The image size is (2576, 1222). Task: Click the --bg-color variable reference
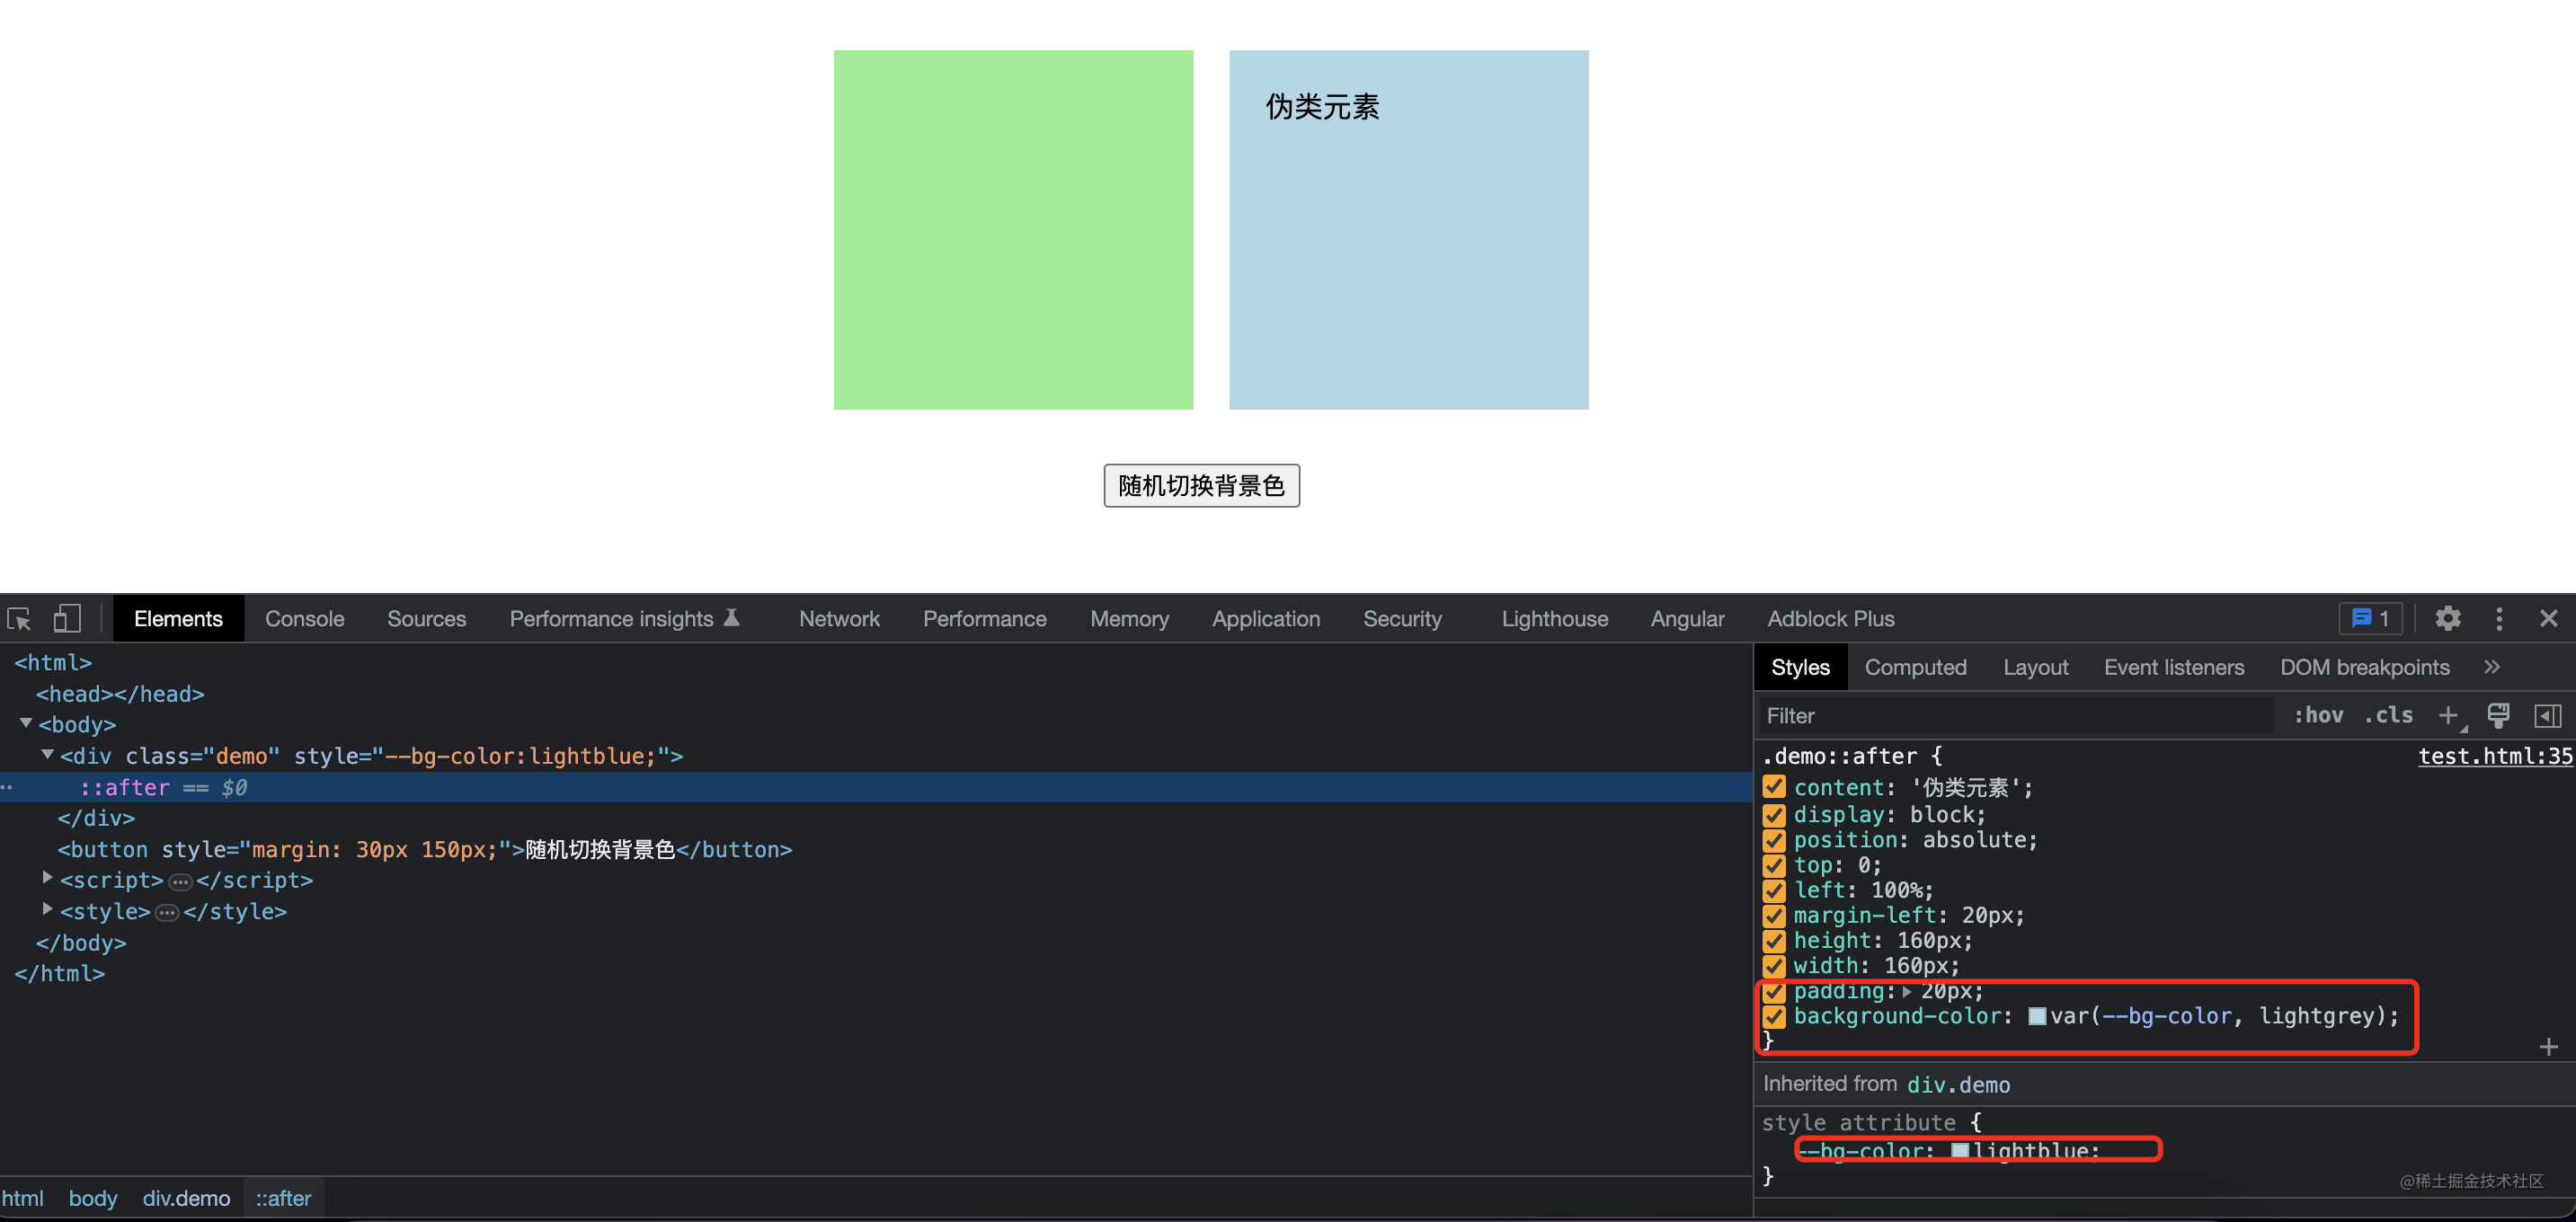click(x=2167, y=1016)
